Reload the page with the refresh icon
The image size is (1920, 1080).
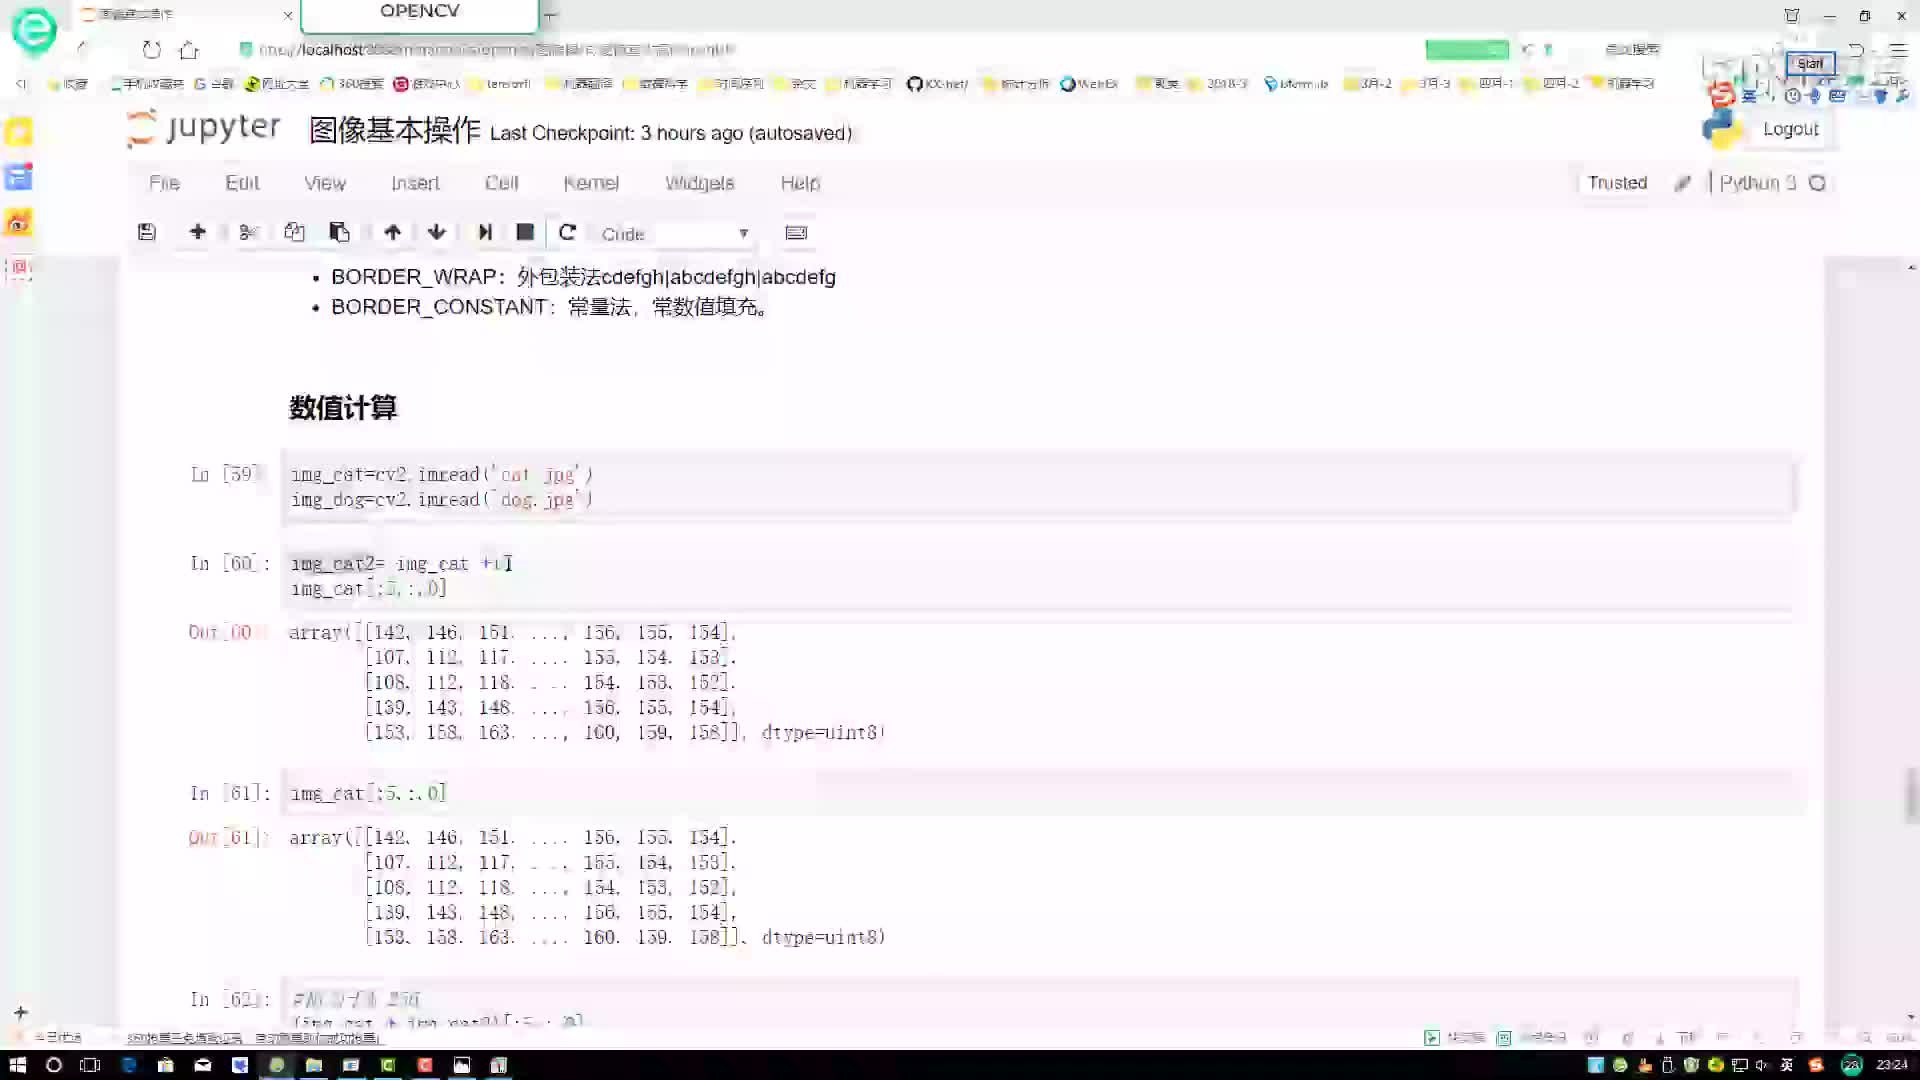pyautogui.click(x=151, y=49)
